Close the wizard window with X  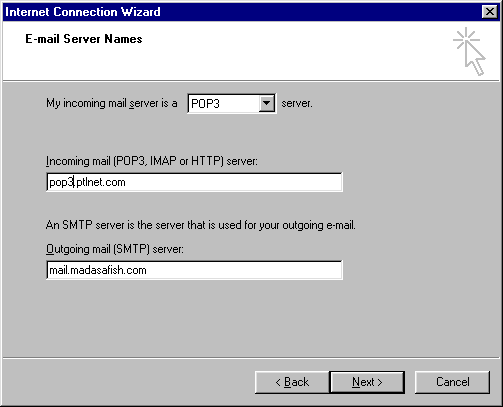coord(490,12)
